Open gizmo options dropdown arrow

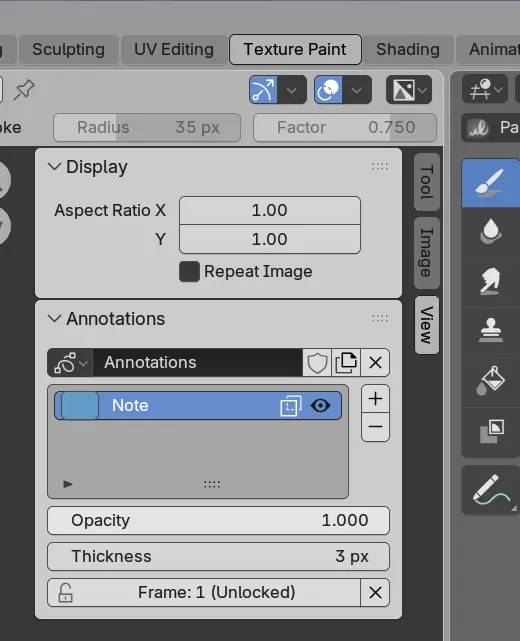pos(292,90)
